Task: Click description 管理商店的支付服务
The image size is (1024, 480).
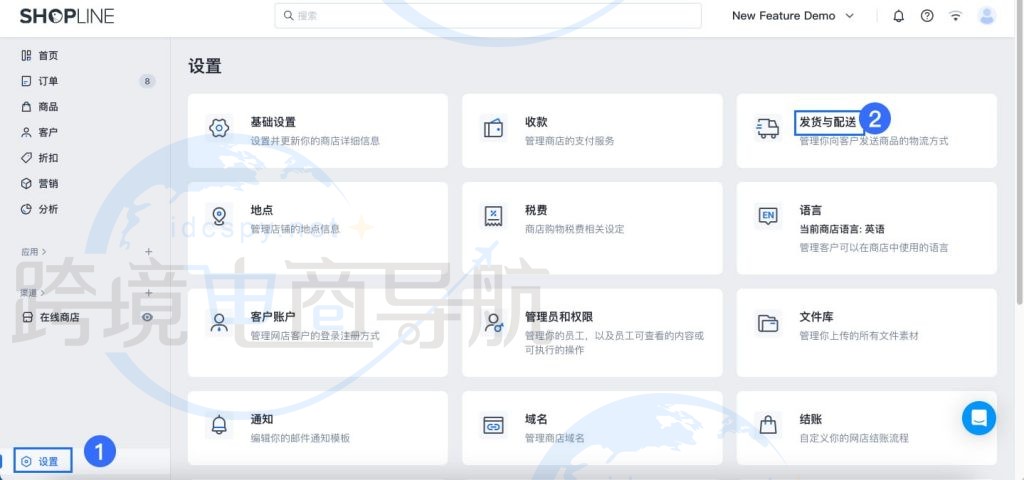Action: click(569, 140)
